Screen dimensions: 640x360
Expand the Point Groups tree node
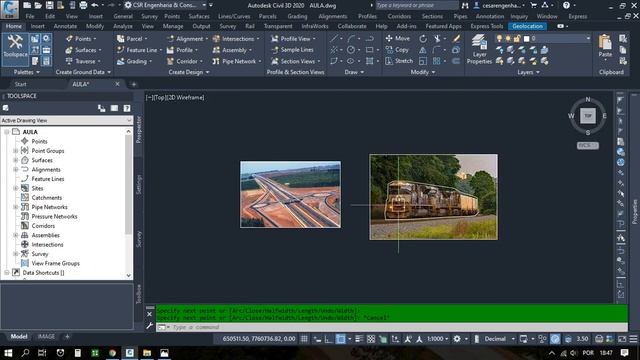[16, 151]
